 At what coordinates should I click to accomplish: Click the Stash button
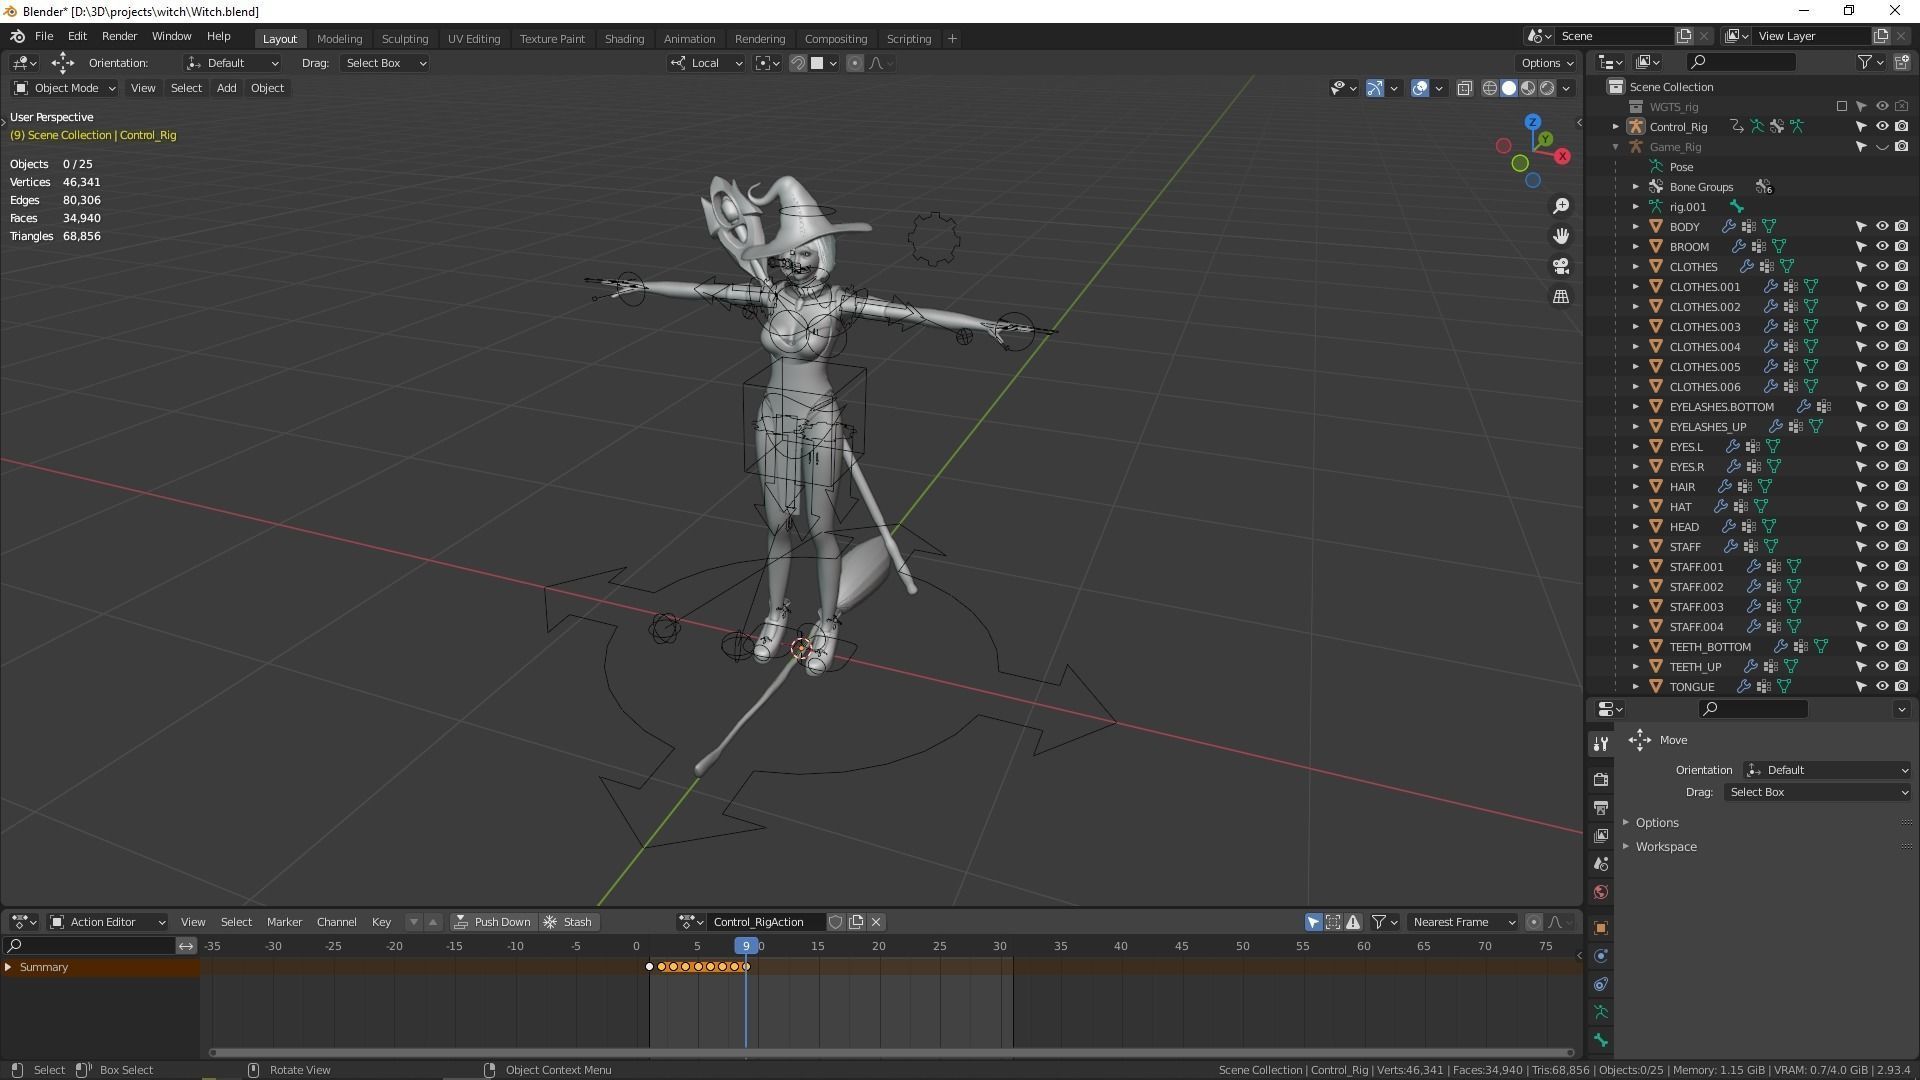[568, 922]
